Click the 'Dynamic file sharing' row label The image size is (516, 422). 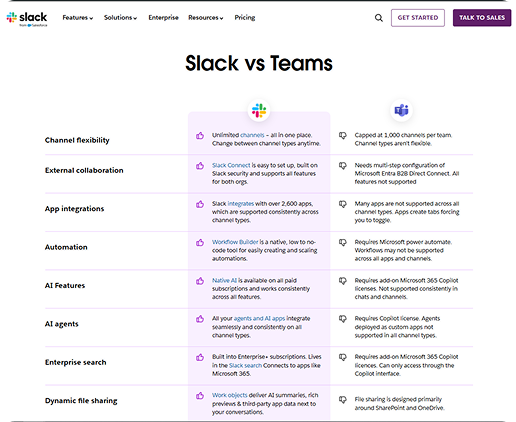click(81, 401)
